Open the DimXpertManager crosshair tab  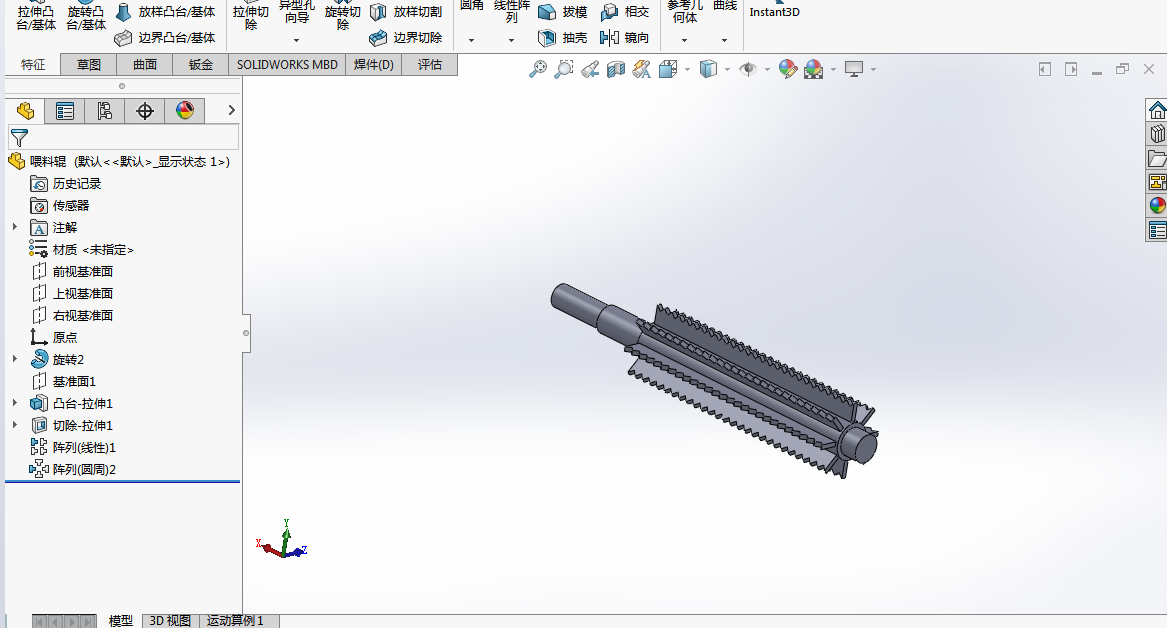pyautogui.click(x=144, y=111)
